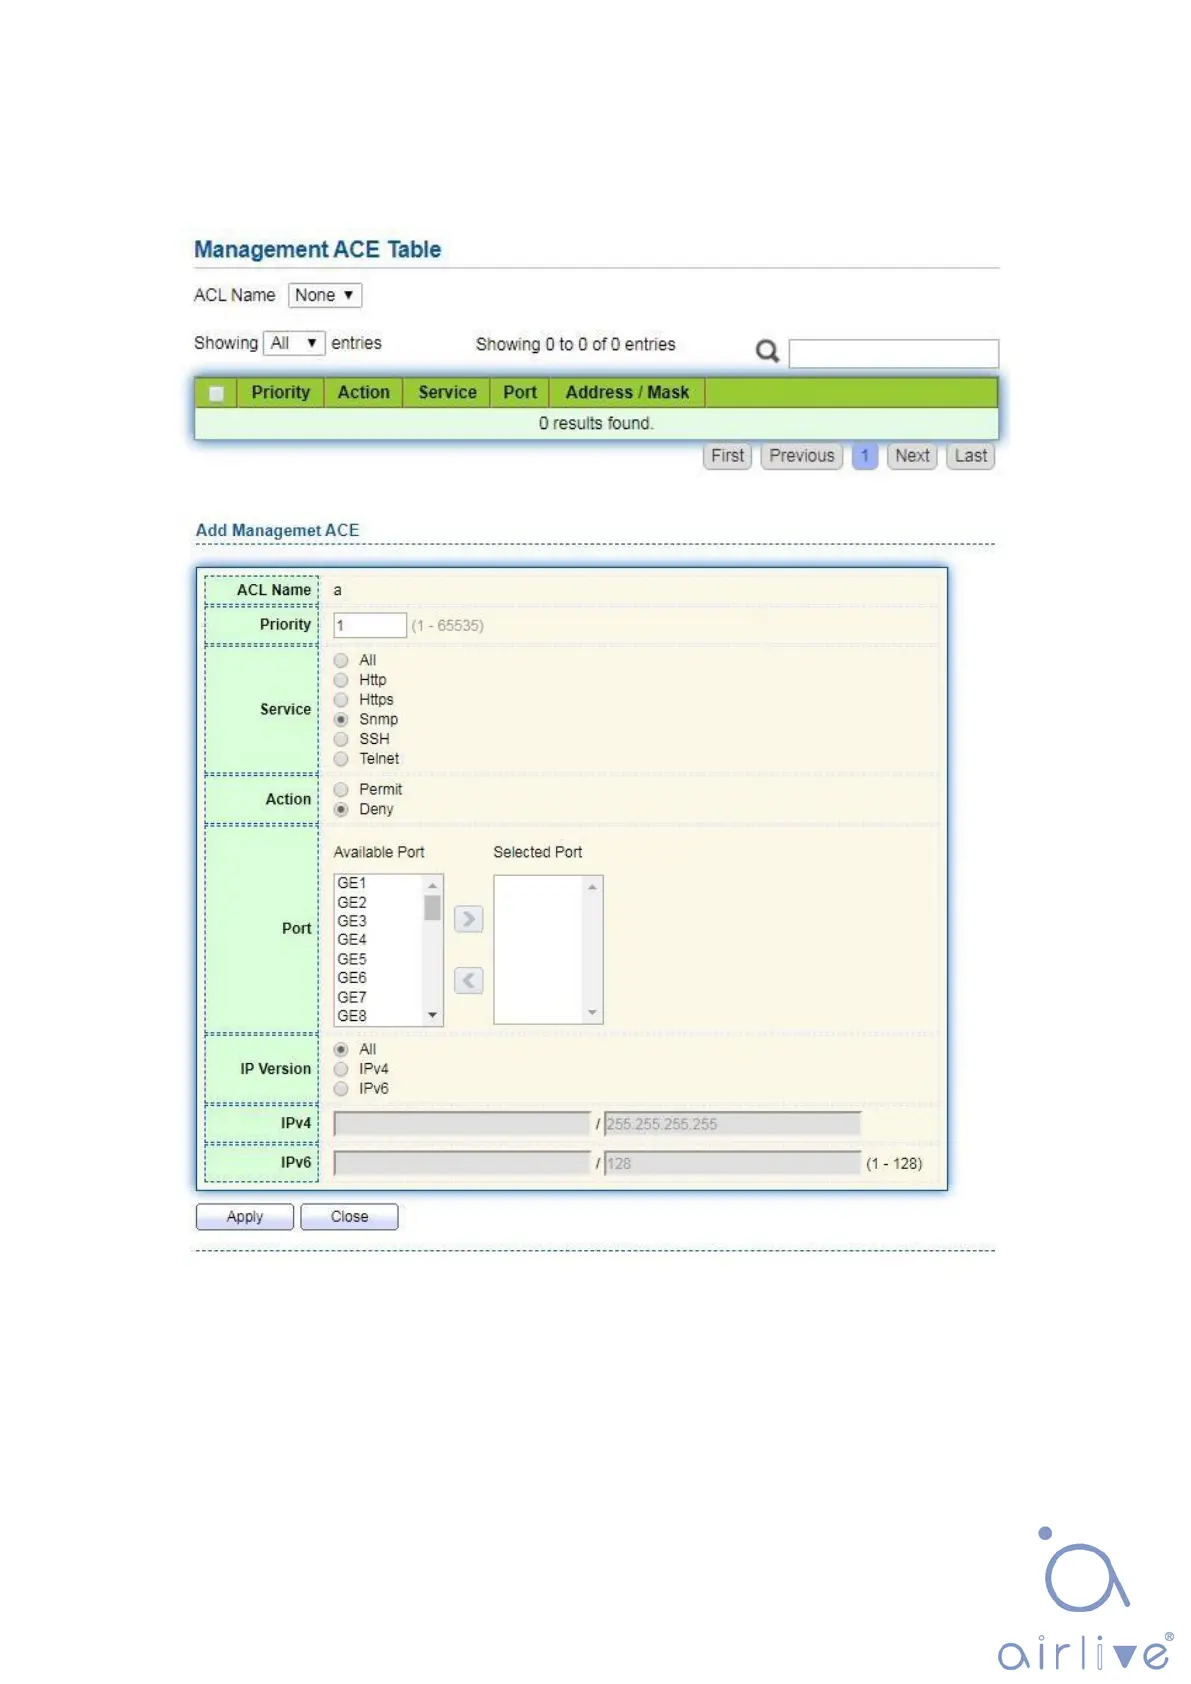This screenshot has height=1684, width=1191.
Task: Click the search magnifier icon
Action: coord(767,351)
